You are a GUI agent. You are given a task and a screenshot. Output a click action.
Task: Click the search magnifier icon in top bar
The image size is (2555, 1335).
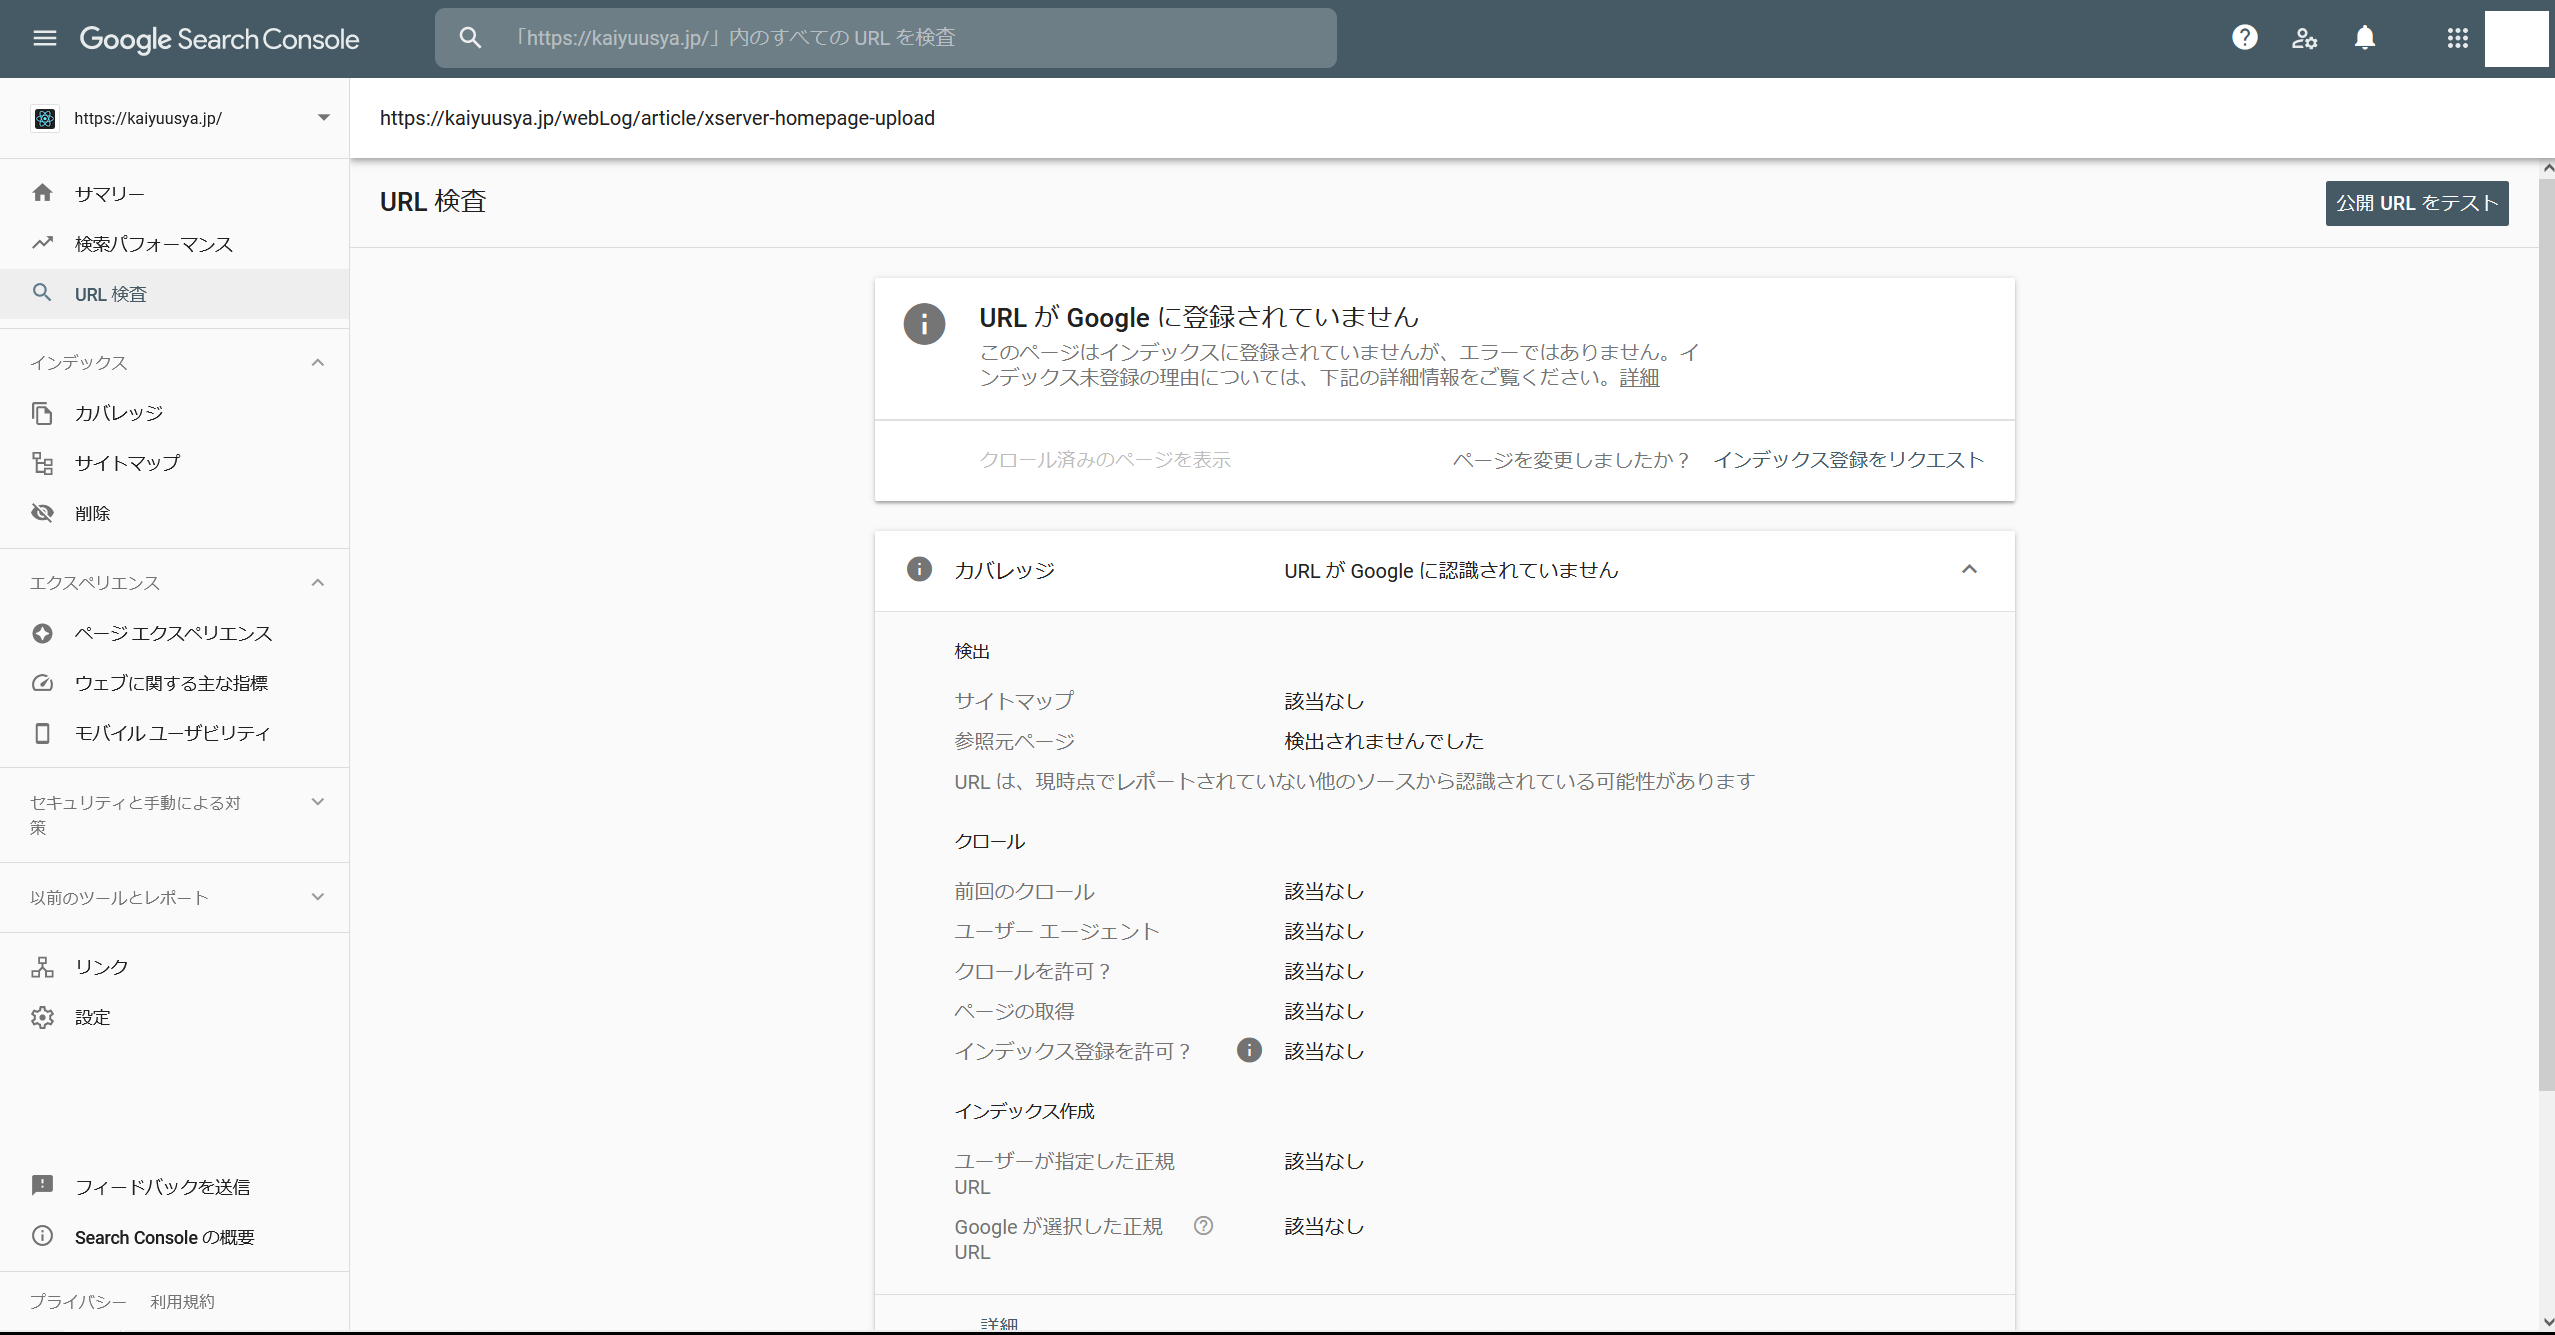470,38
